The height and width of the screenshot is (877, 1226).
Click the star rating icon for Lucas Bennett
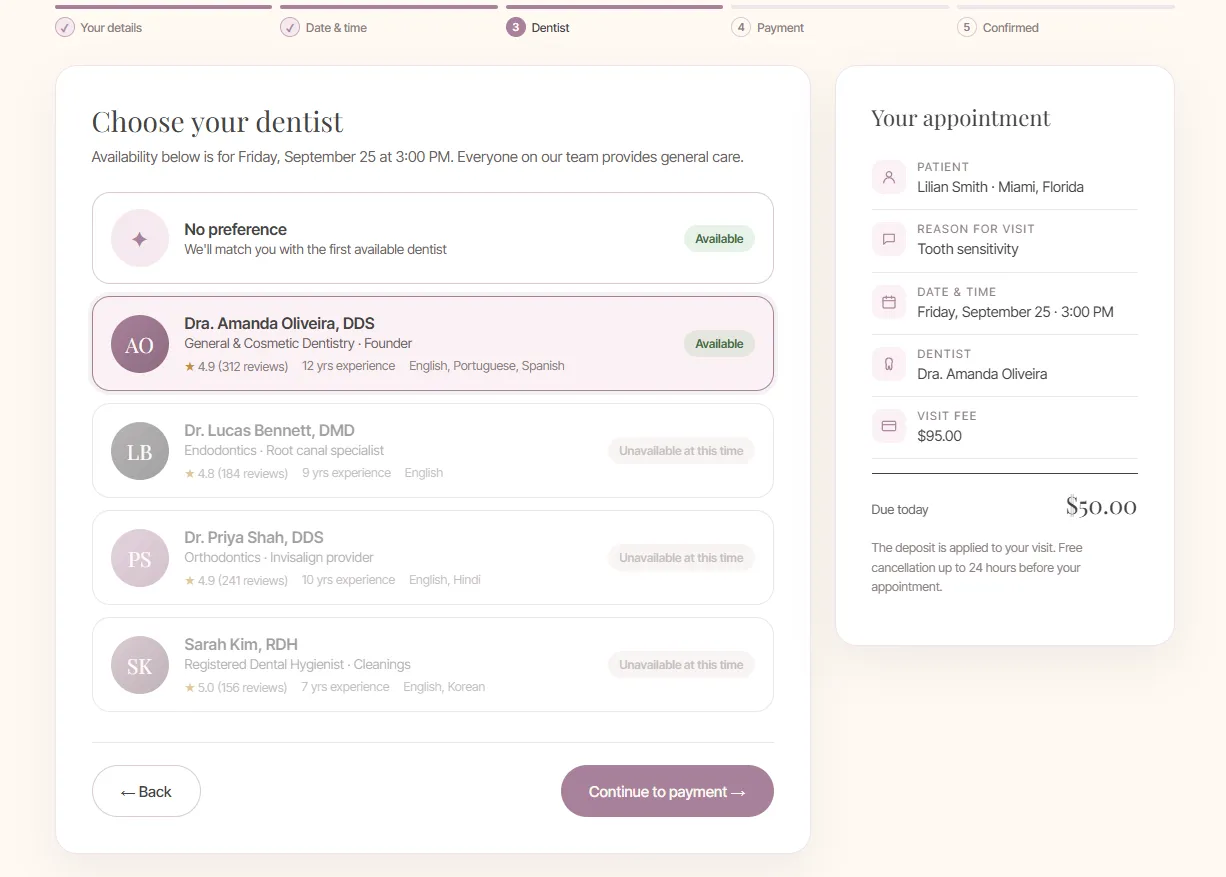click(x=190, y=473)
